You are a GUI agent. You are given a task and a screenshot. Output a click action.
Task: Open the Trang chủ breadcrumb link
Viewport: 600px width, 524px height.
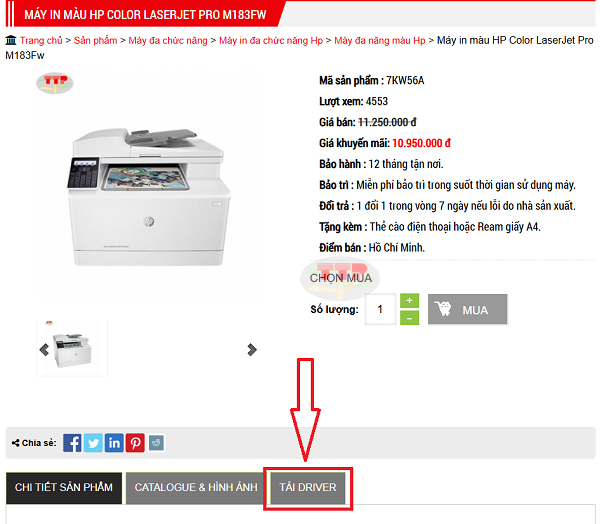[41, 41]
